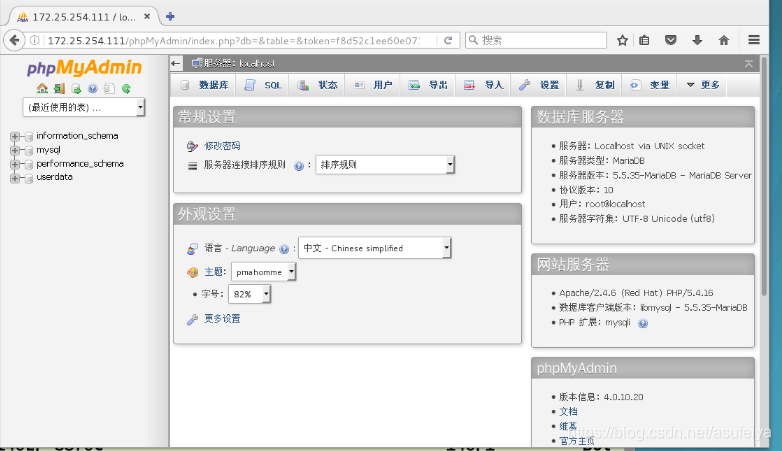This screenshot has width=782, height=451.
Task: Go to the browser home page icon
Action: tap(724, 40)
